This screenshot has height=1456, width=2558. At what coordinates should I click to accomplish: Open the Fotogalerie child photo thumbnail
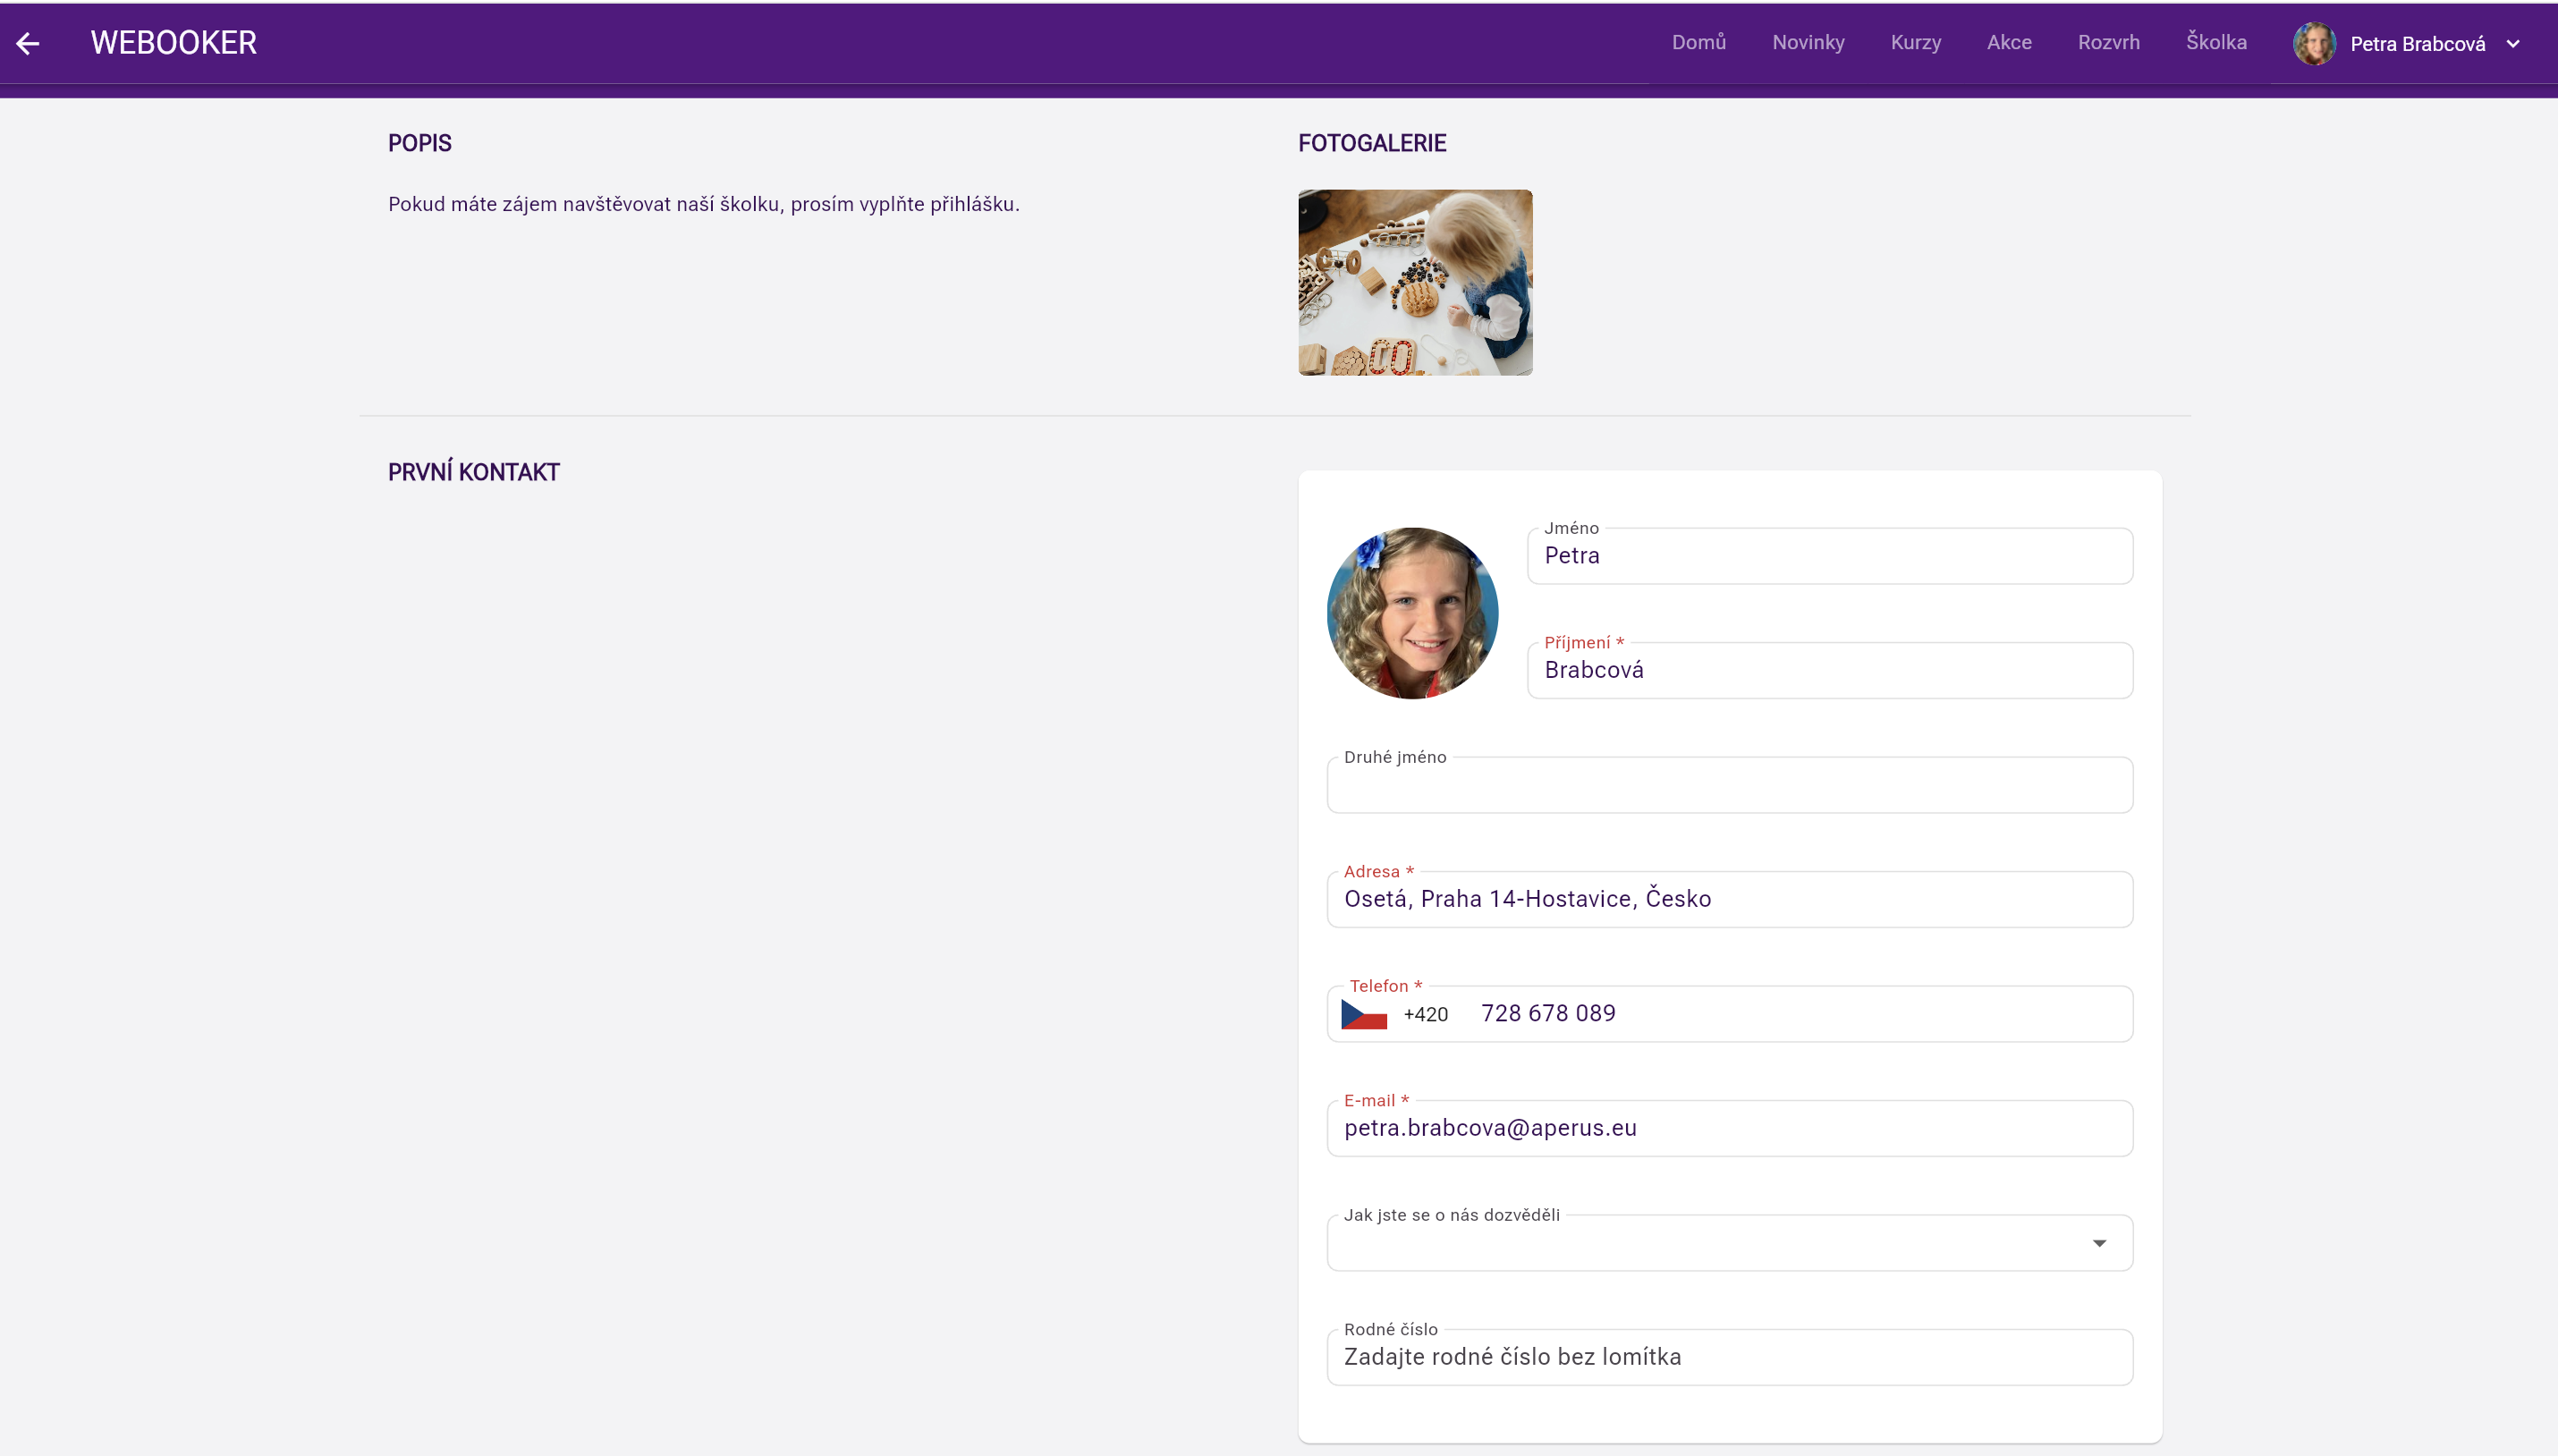click(x=1414, y=282)
